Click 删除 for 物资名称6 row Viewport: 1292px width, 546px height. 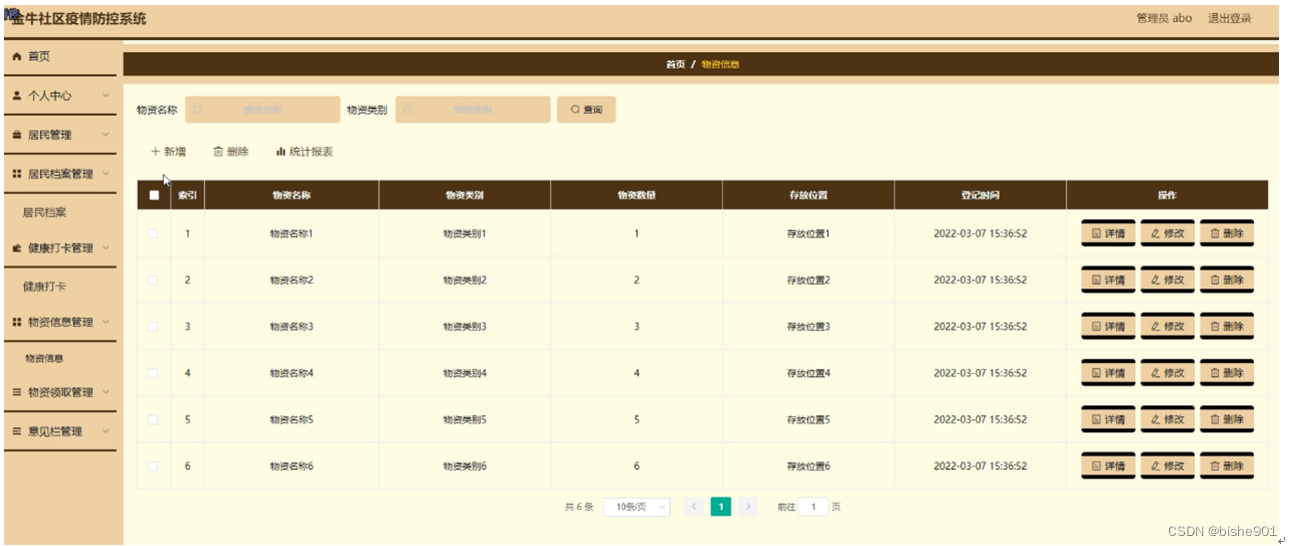1227,466
